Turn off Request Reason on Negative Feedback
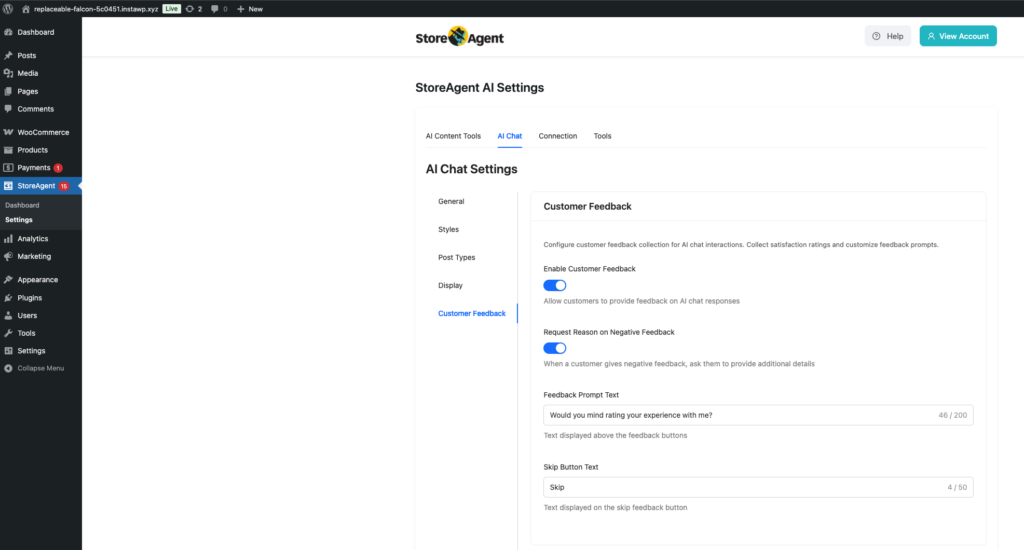This screenshot has width=1024, height=550. (x=555, y=348)
